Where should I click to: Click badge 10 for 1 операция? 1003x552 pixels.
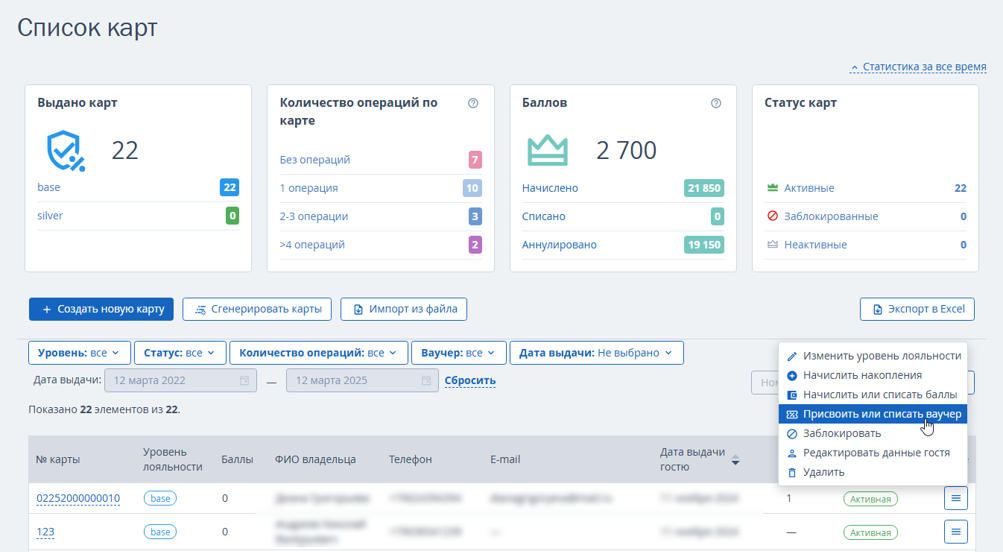click(472, 188)
